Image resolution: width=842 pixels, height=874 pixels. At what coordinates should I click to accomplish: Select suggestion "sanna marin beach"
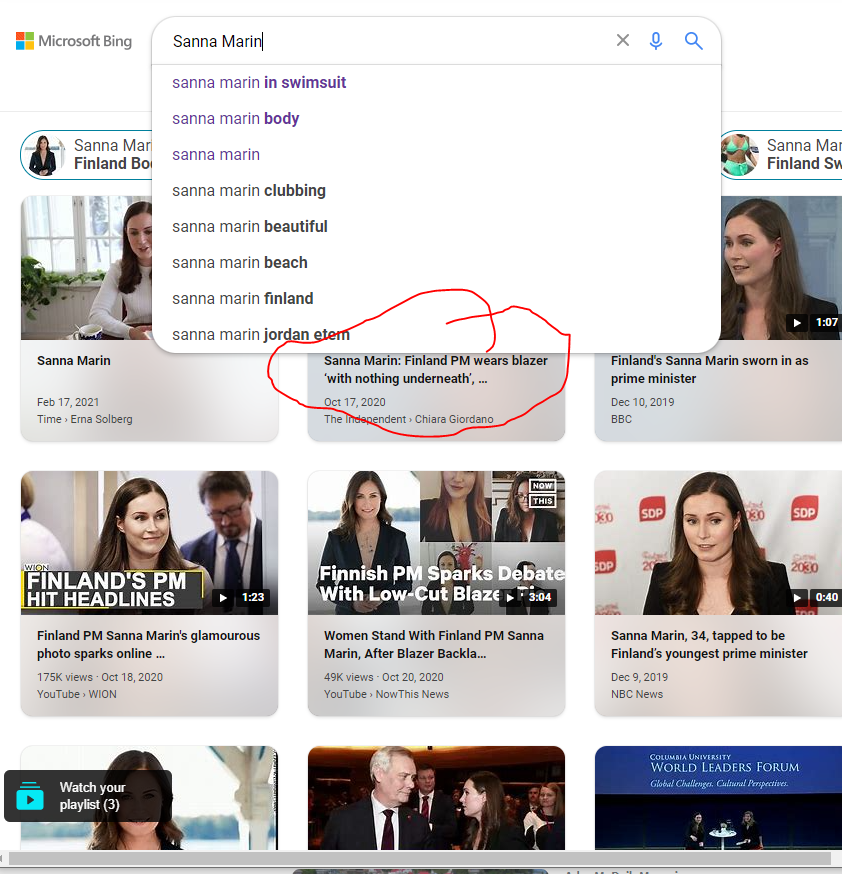(240, 263)
